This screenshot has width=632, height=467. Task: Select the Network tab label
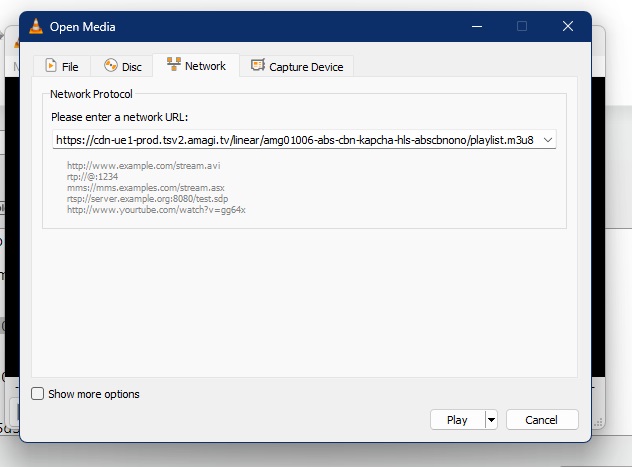205,66
